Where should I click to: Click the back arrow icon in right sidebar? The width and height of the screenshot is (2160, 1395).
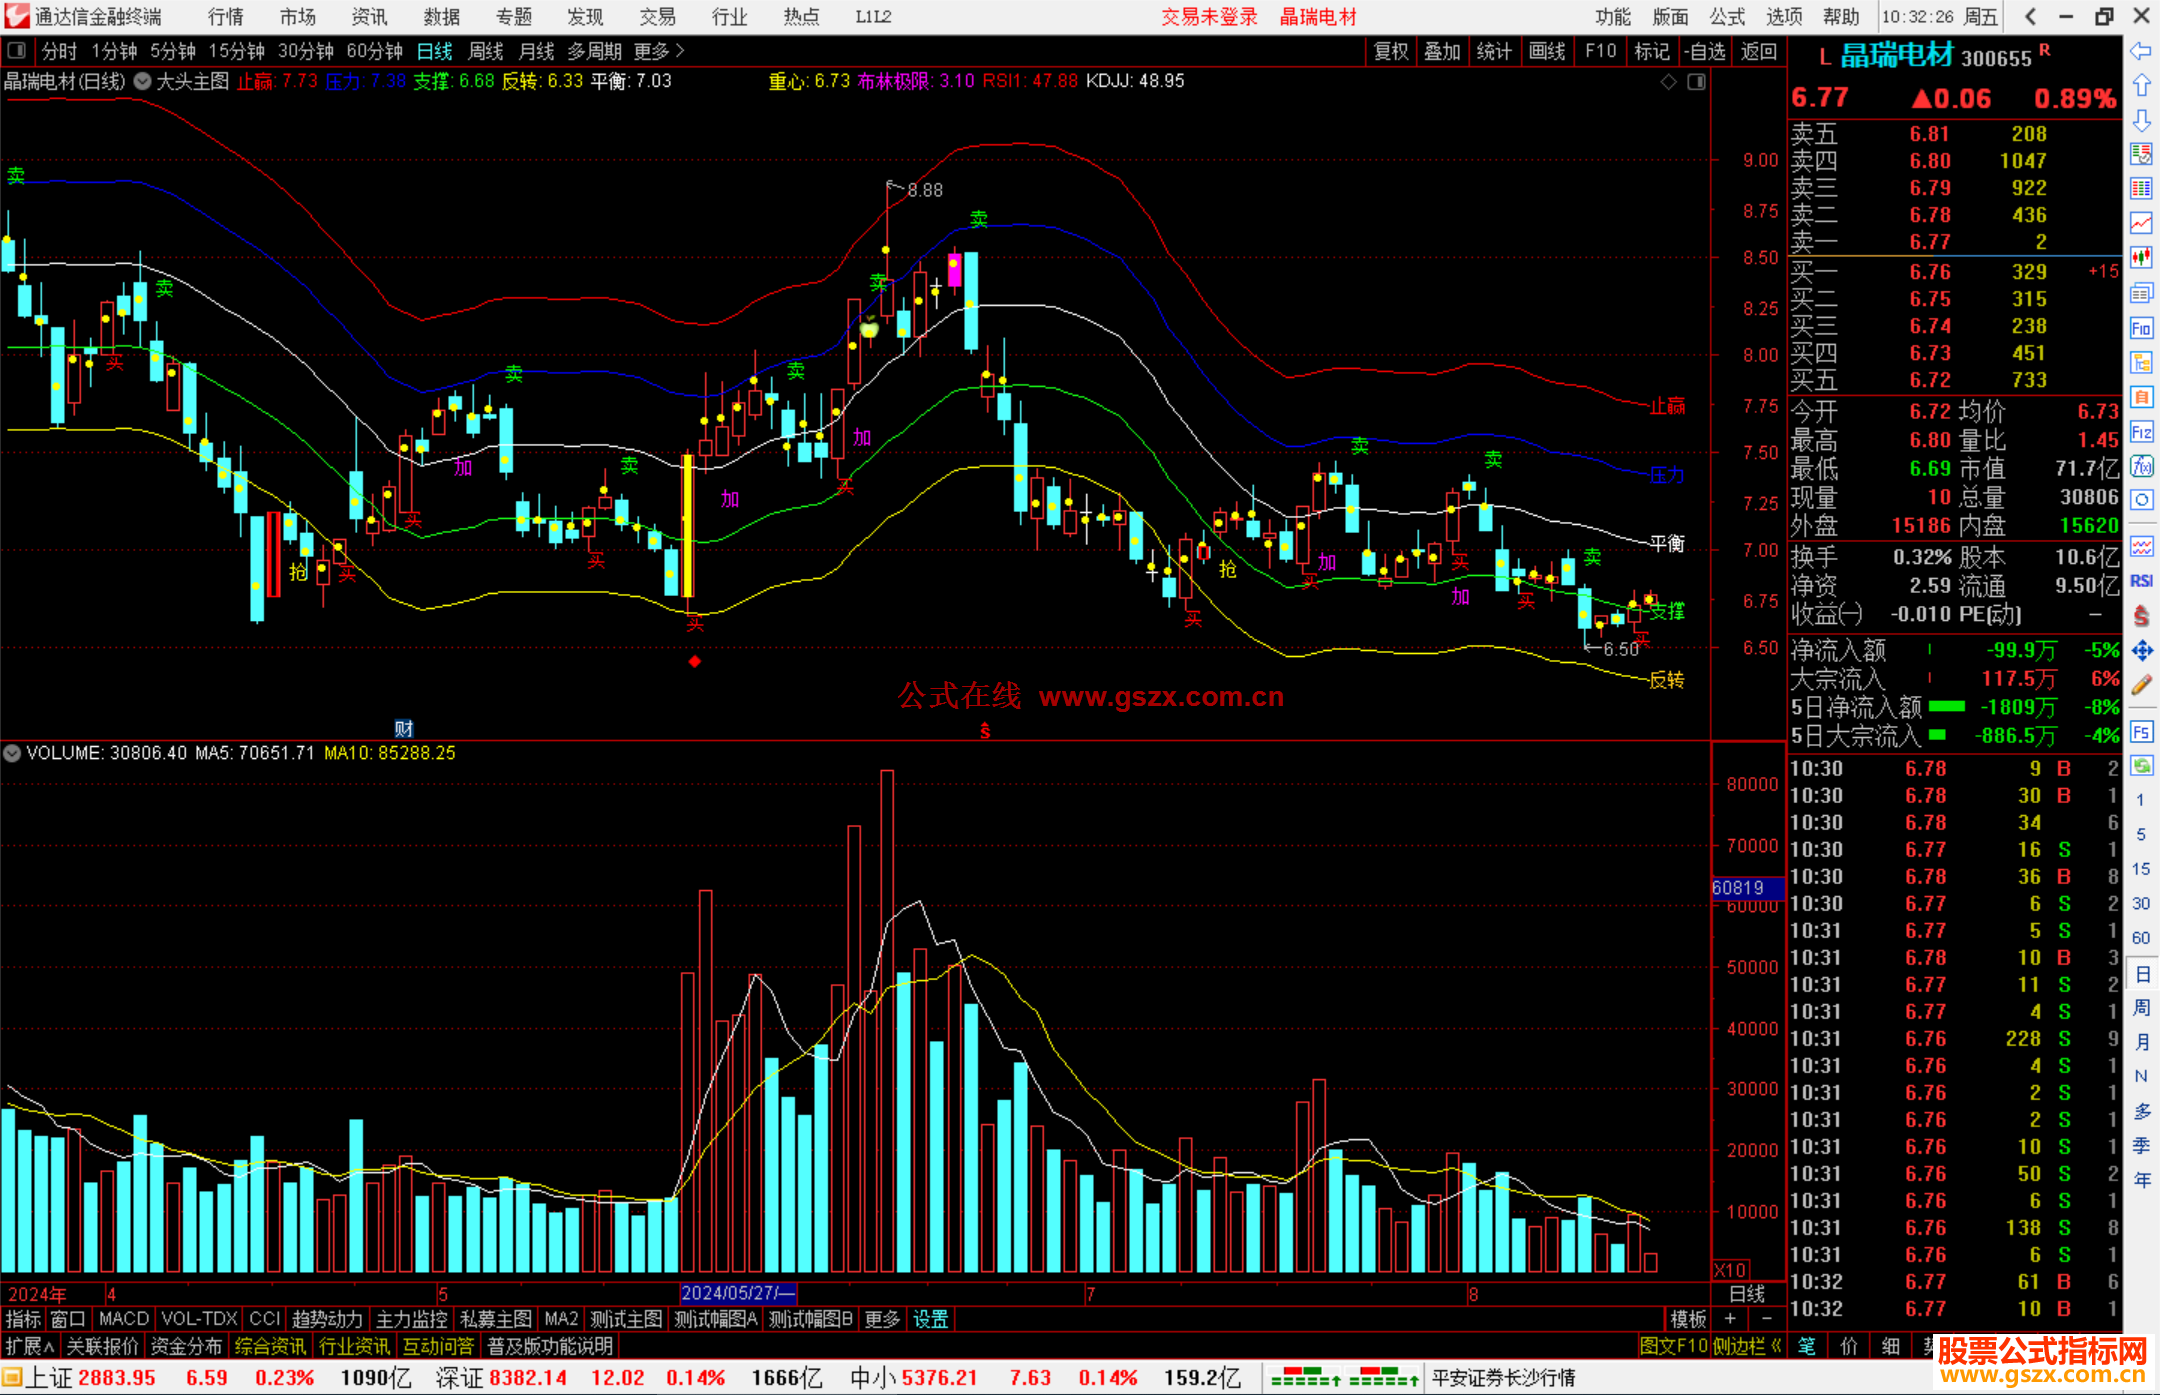(2141, 51)
